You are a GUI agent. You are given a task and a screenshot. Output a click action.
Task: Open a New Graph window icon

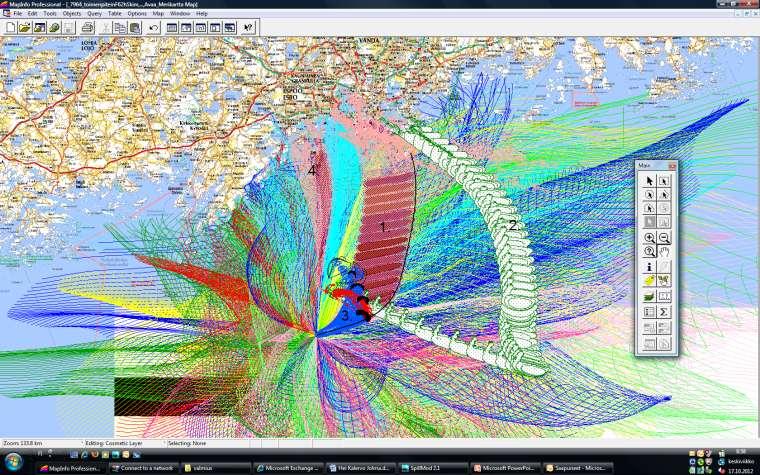click(x=201, y=27)
